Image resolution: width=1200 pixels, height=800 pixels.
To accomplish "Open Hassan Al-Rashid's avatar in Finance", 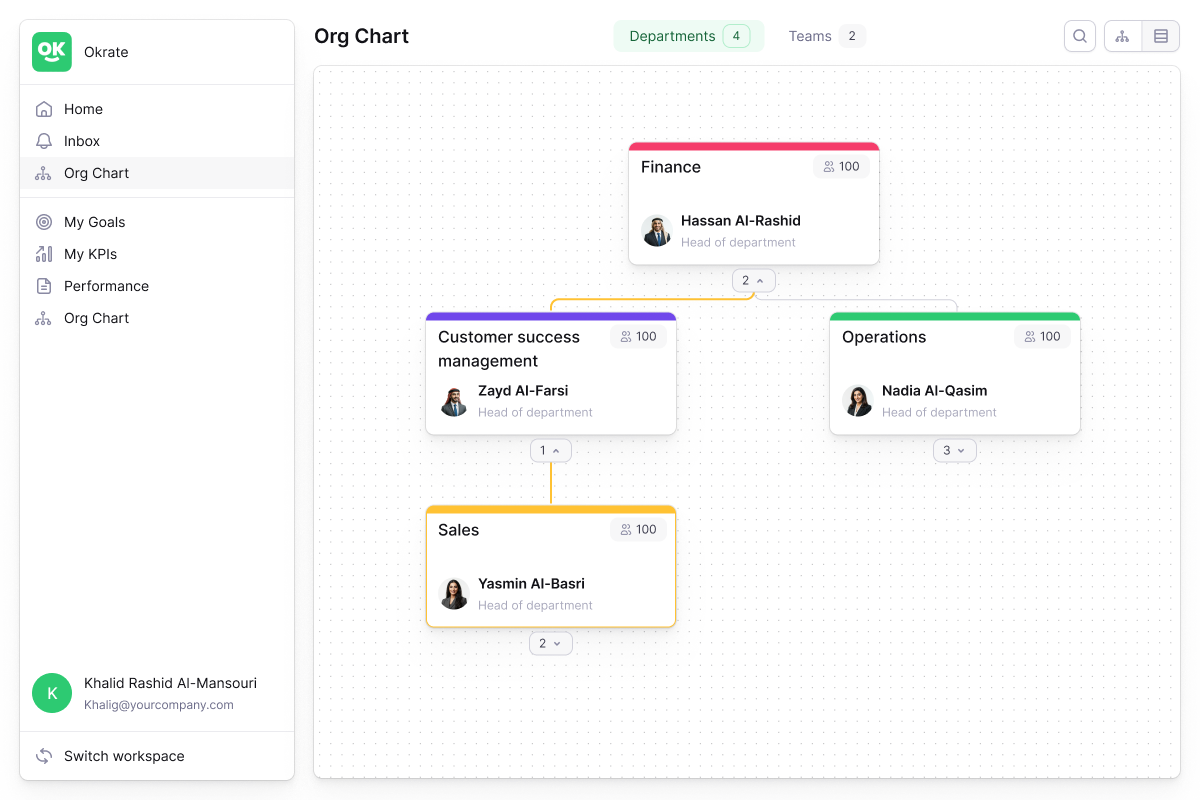I will [656, 231].
